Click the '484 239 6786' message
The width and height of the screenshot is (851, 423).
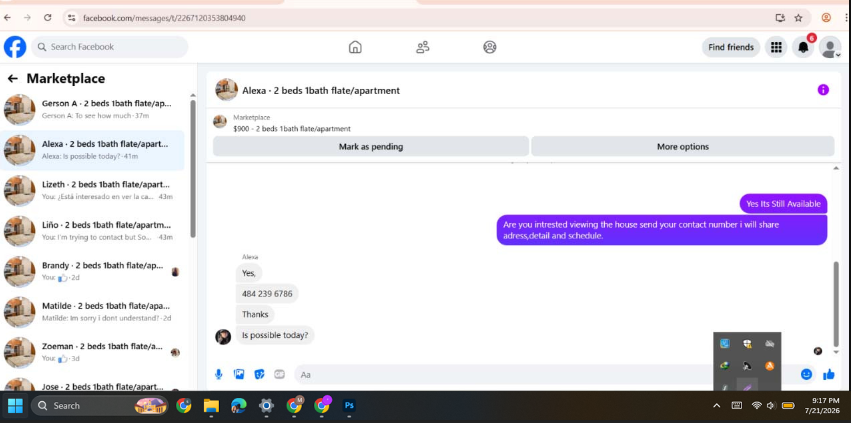[267, 294]
